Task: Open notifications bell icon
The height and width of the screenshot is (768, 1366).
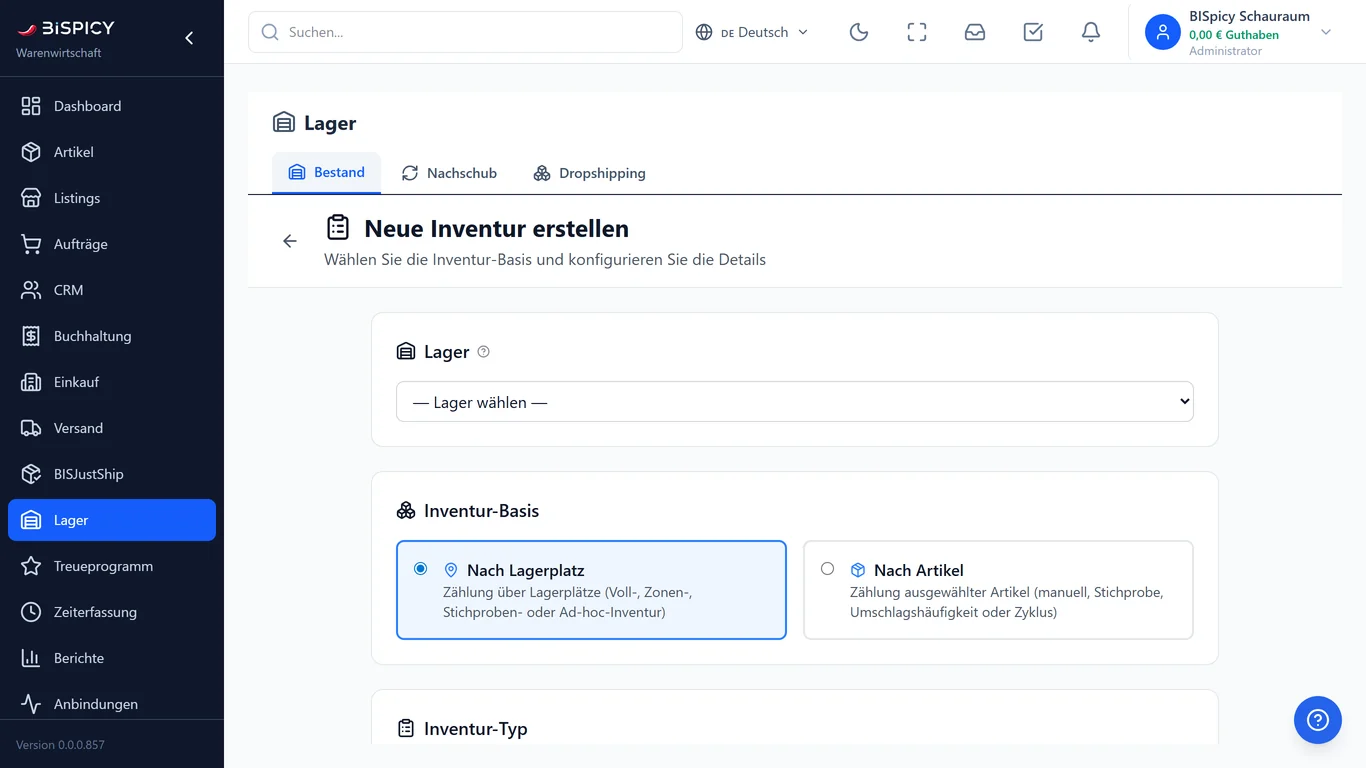Action: tap(1091, 32)
